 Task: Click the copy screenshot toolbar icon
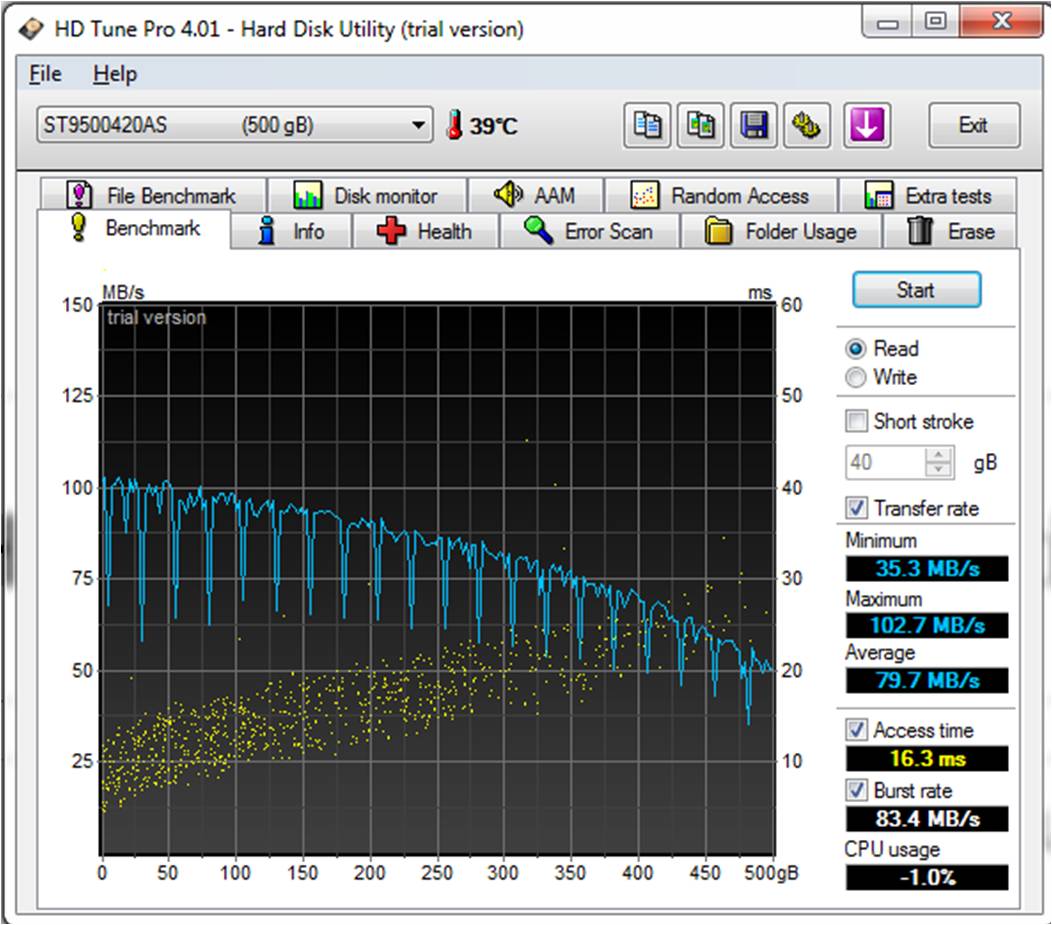coord(701,126)
